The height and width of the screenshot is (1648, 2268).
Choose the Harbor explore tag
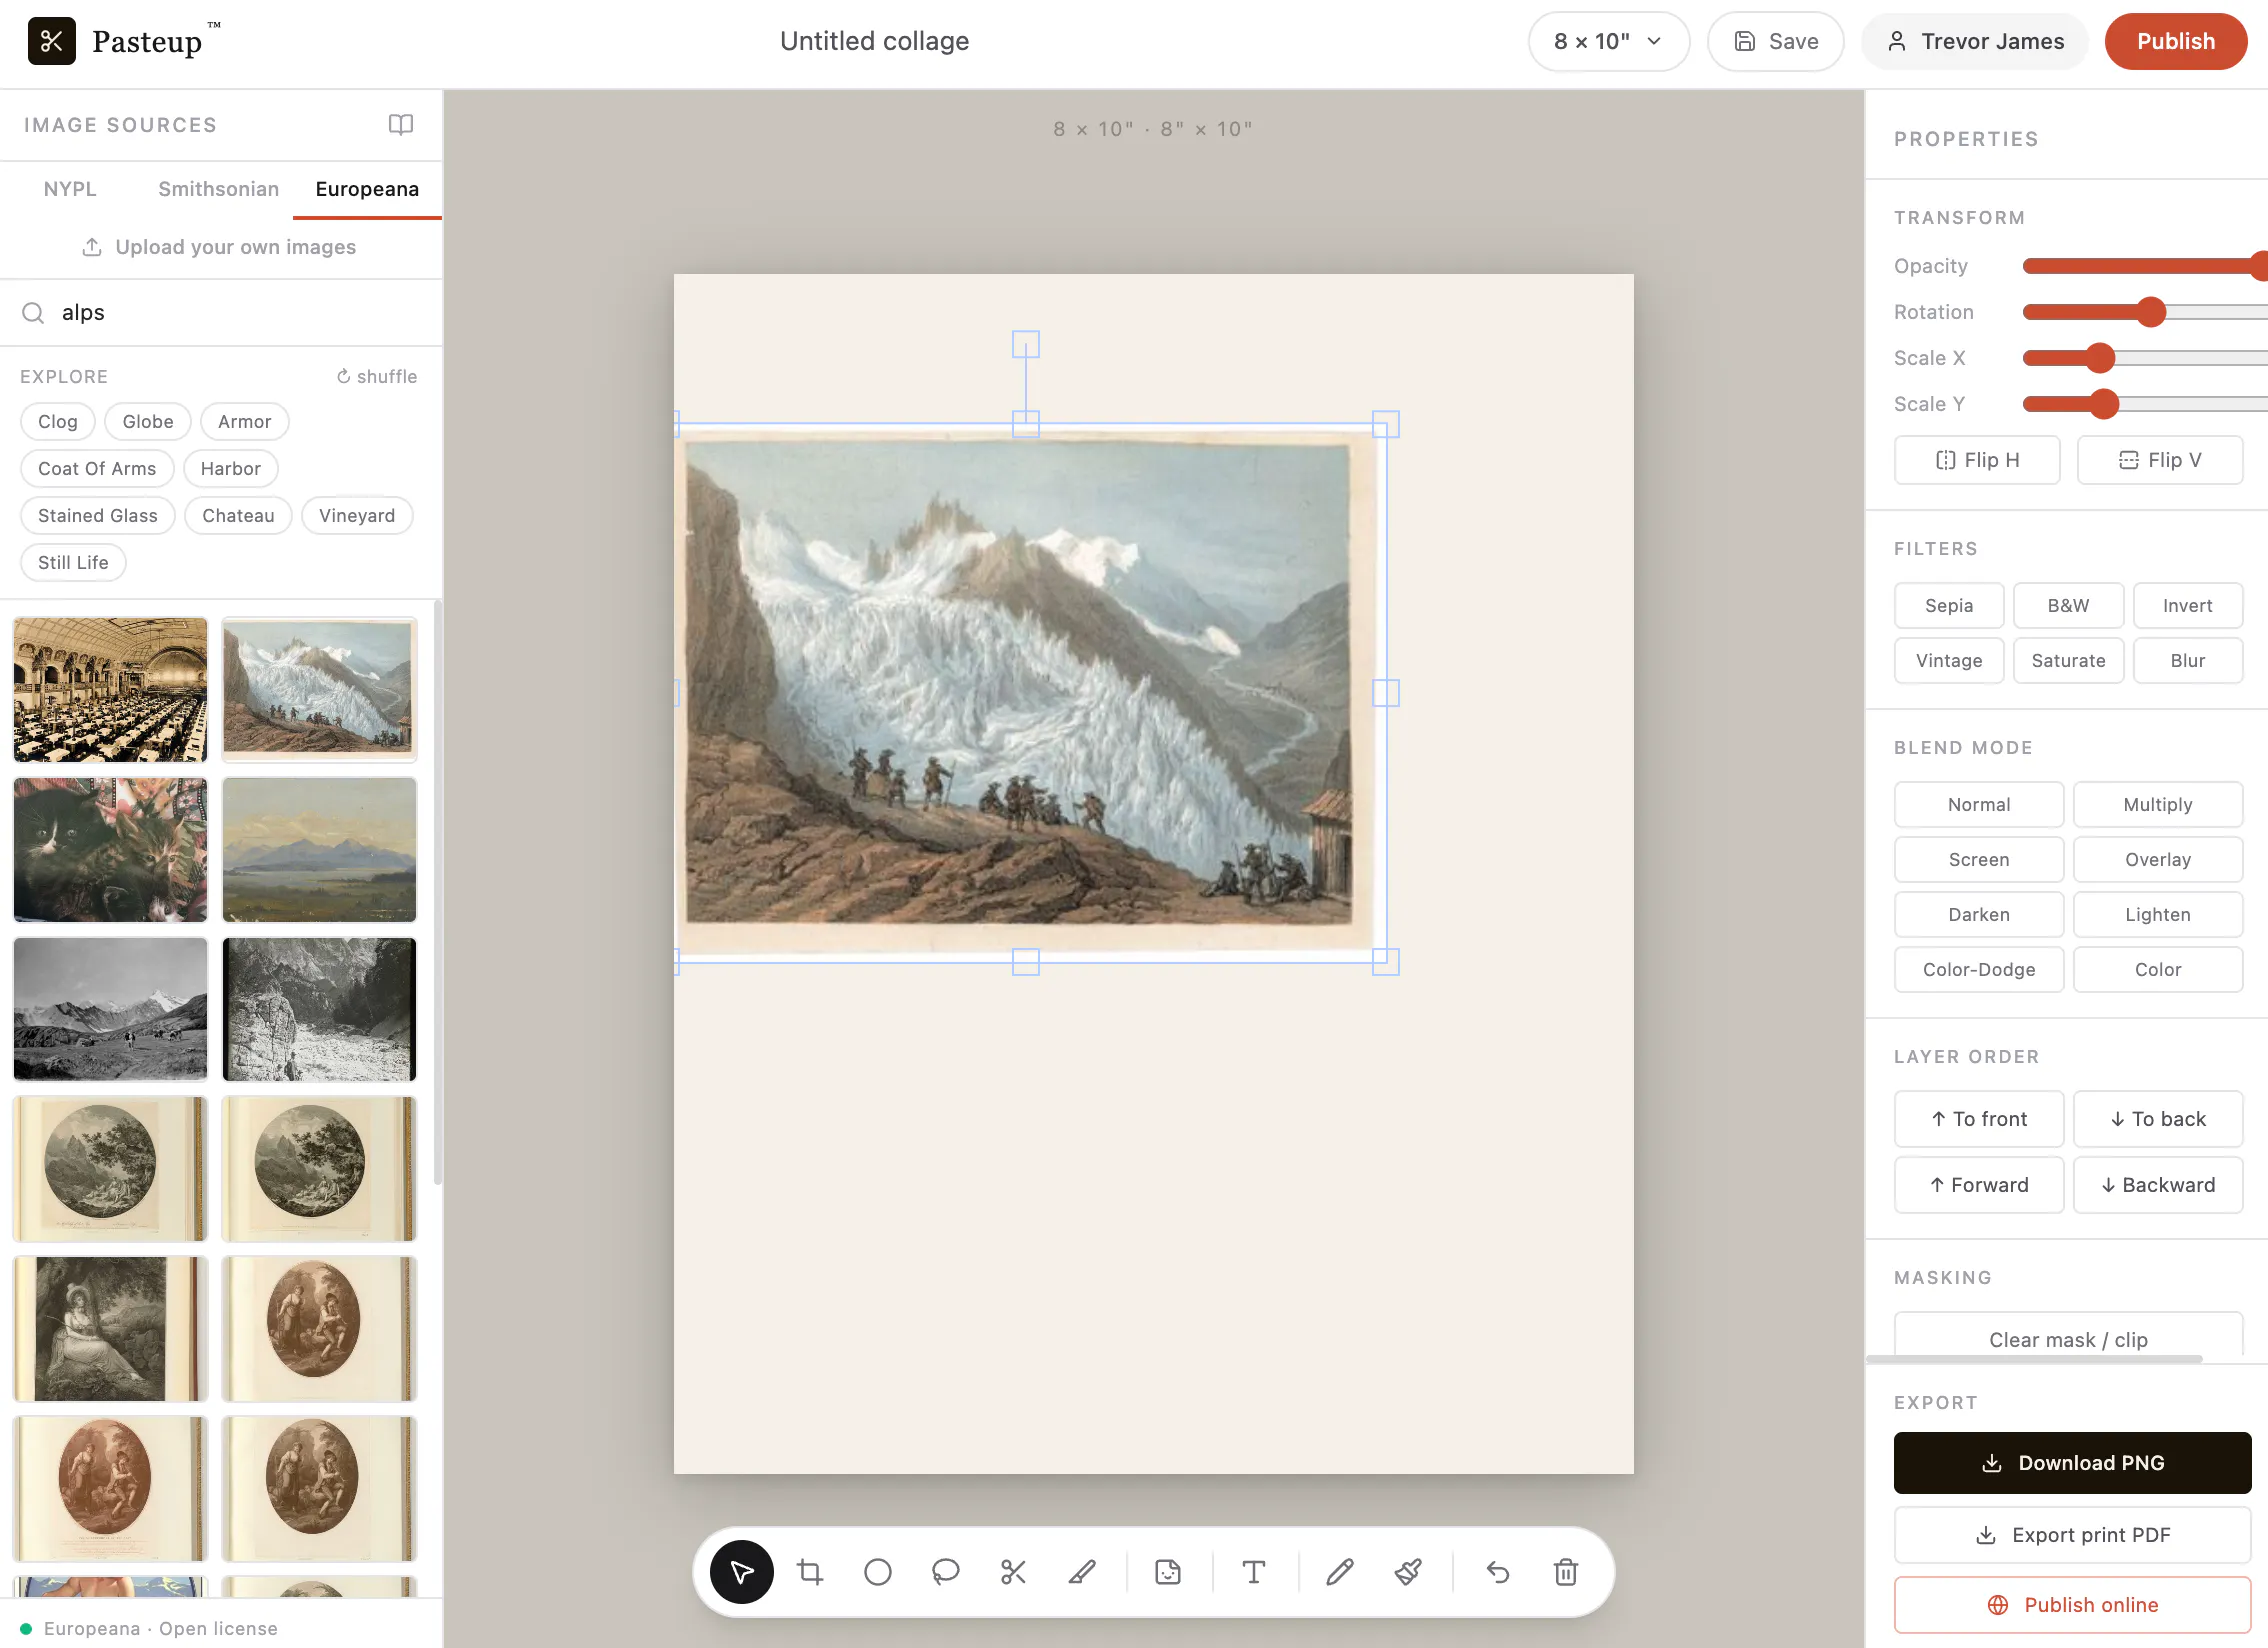click(x=231, y=469)
